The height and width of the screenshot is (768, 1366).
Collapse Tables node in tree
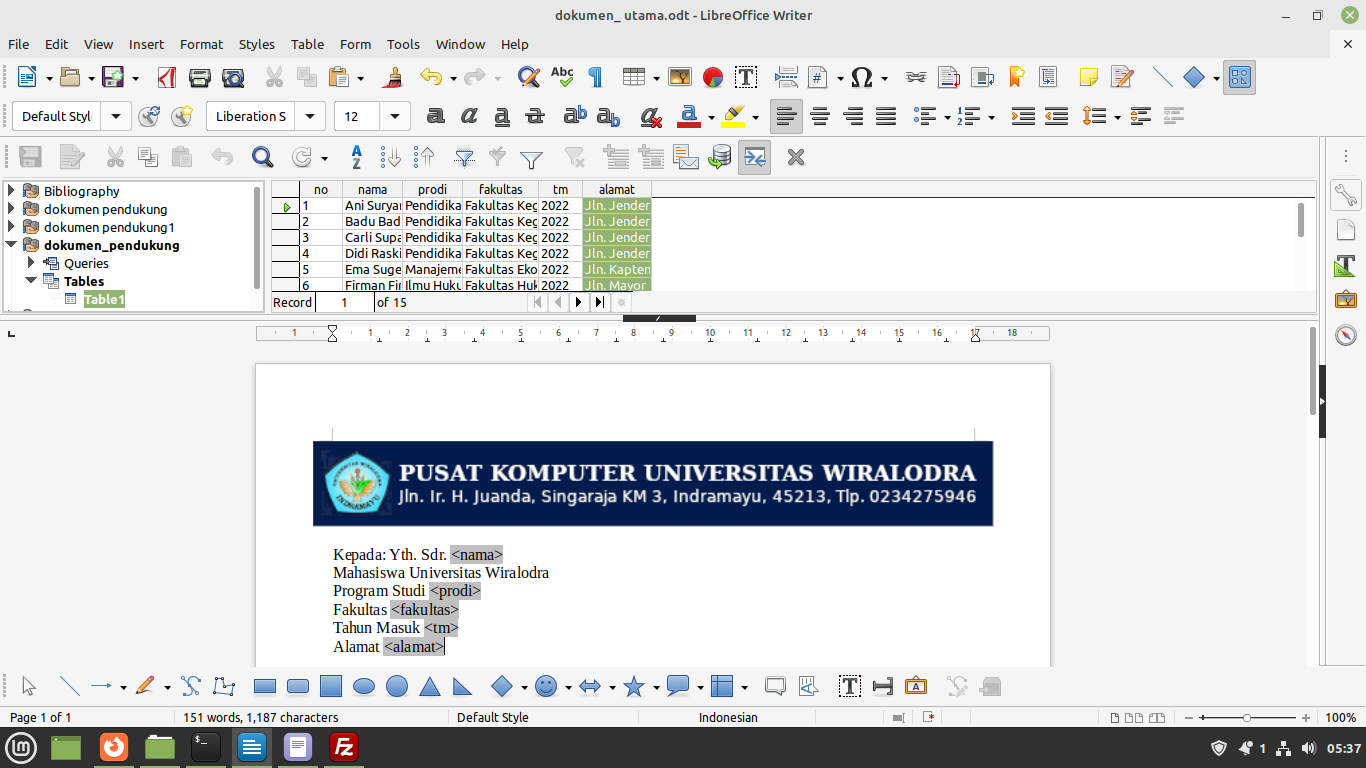click(x=31, y=281)
